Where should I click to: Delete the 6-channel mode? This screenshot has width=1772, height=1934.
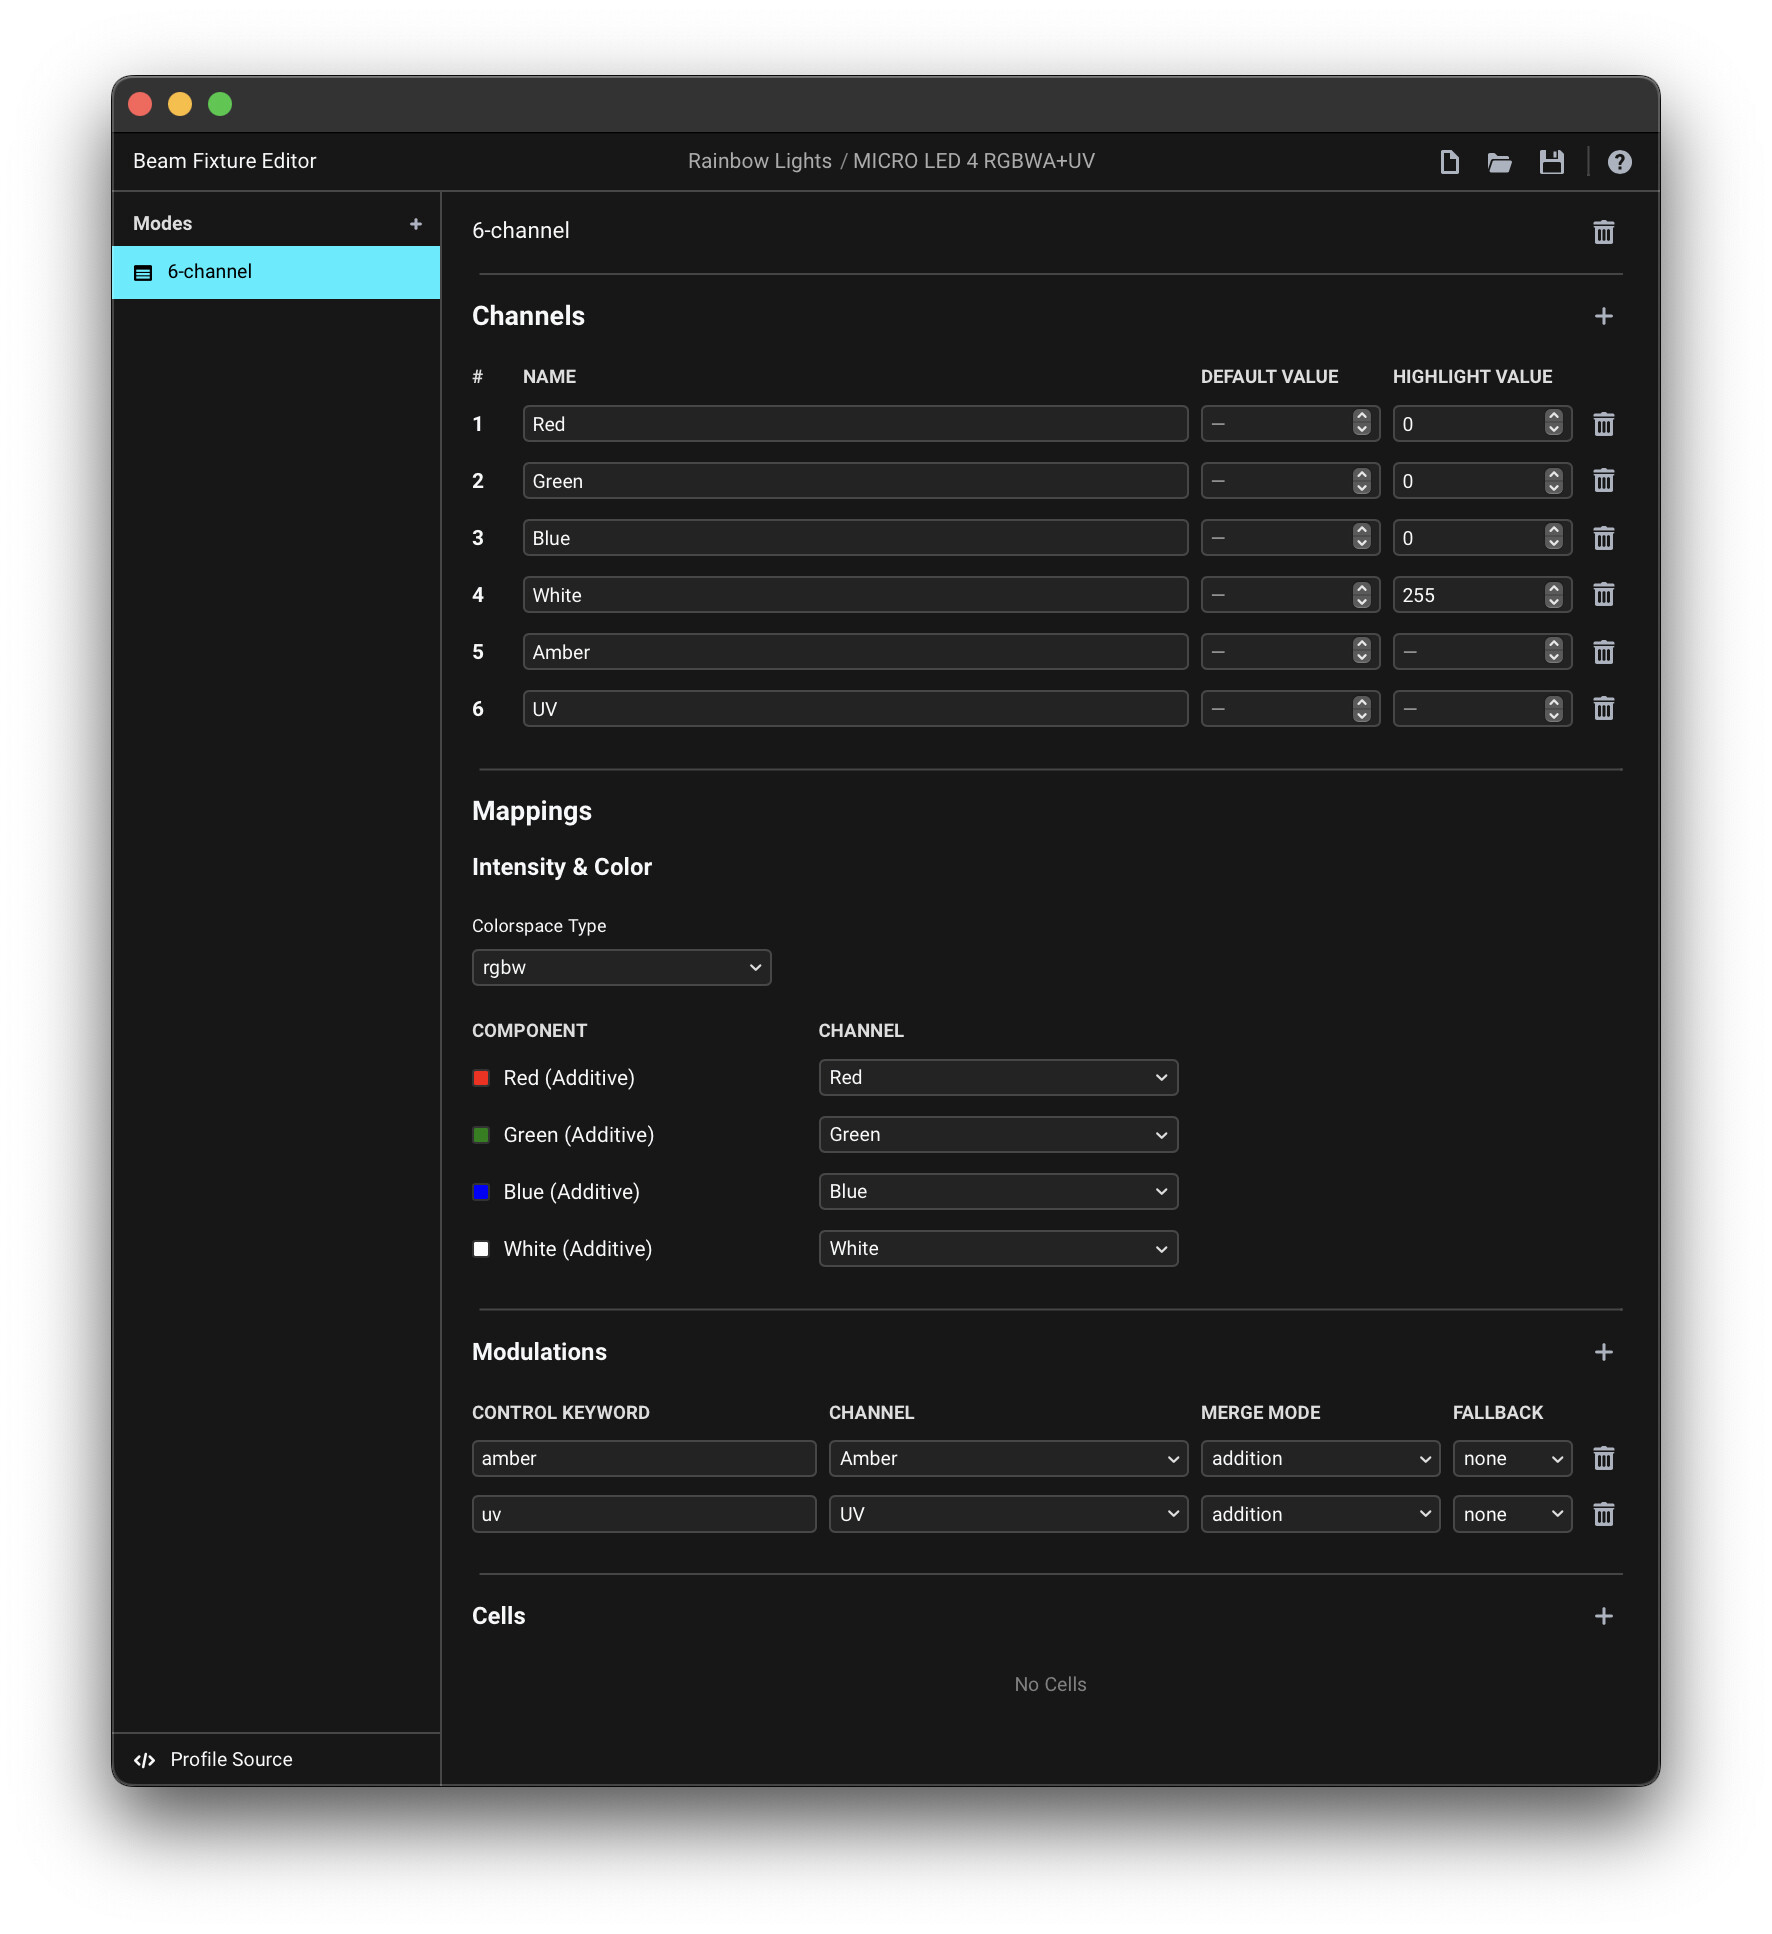(x=1603, y=232)
